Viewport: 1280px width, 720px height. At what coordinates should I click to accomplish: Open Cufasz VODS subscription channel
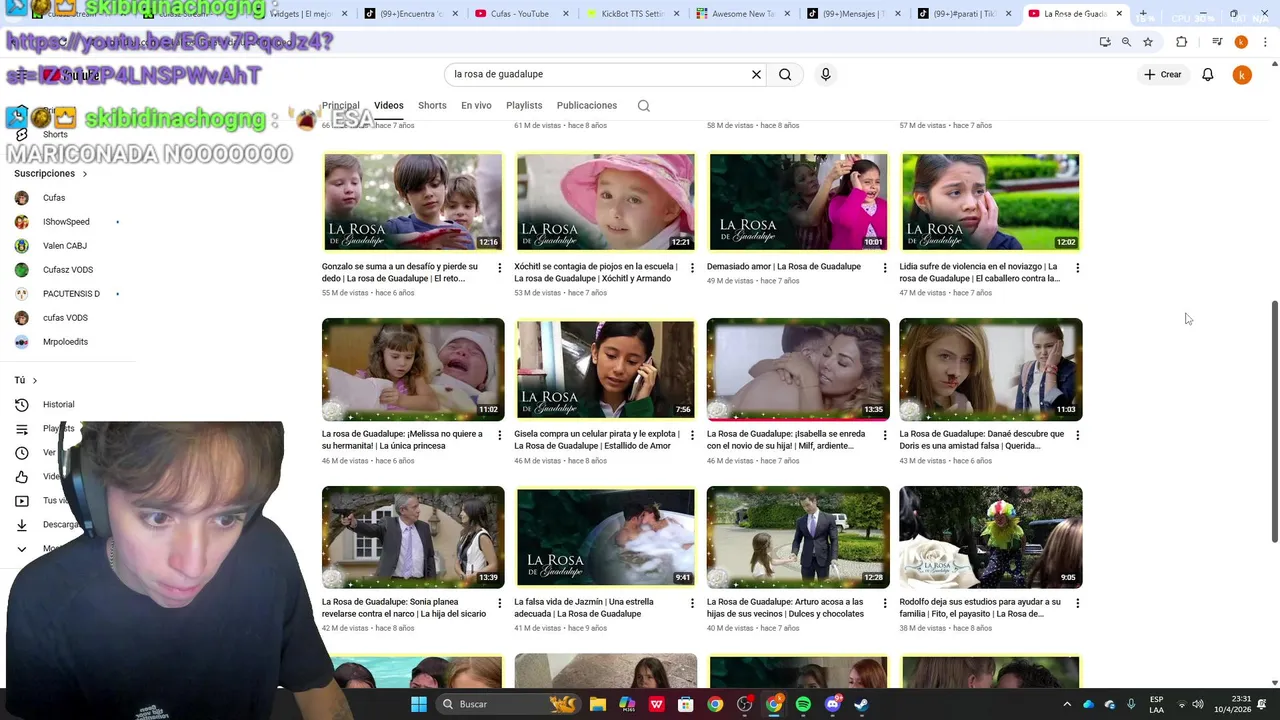(x=68, y=270)
